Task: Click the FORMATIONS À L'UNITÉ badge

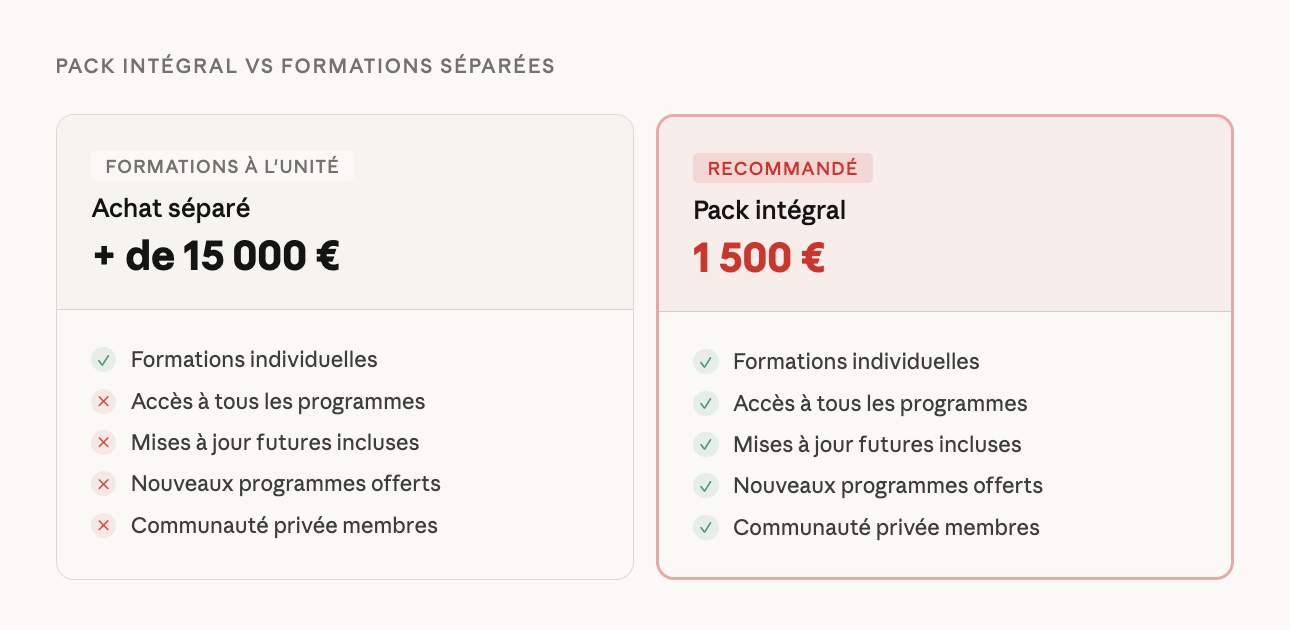Action: click(222, 166)
